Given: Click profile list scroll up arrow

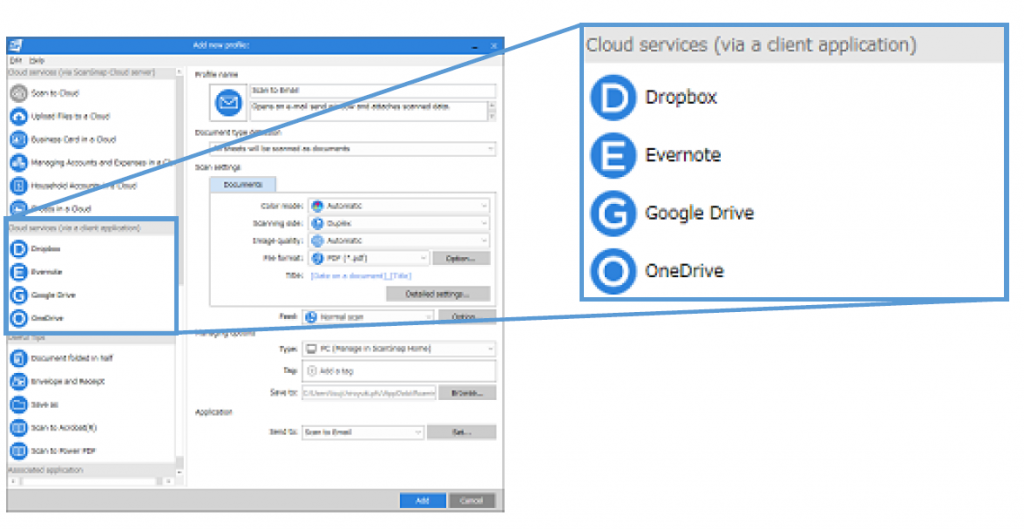Looking at the screenshot, I should pyautogui.click(x=180, y=72).
